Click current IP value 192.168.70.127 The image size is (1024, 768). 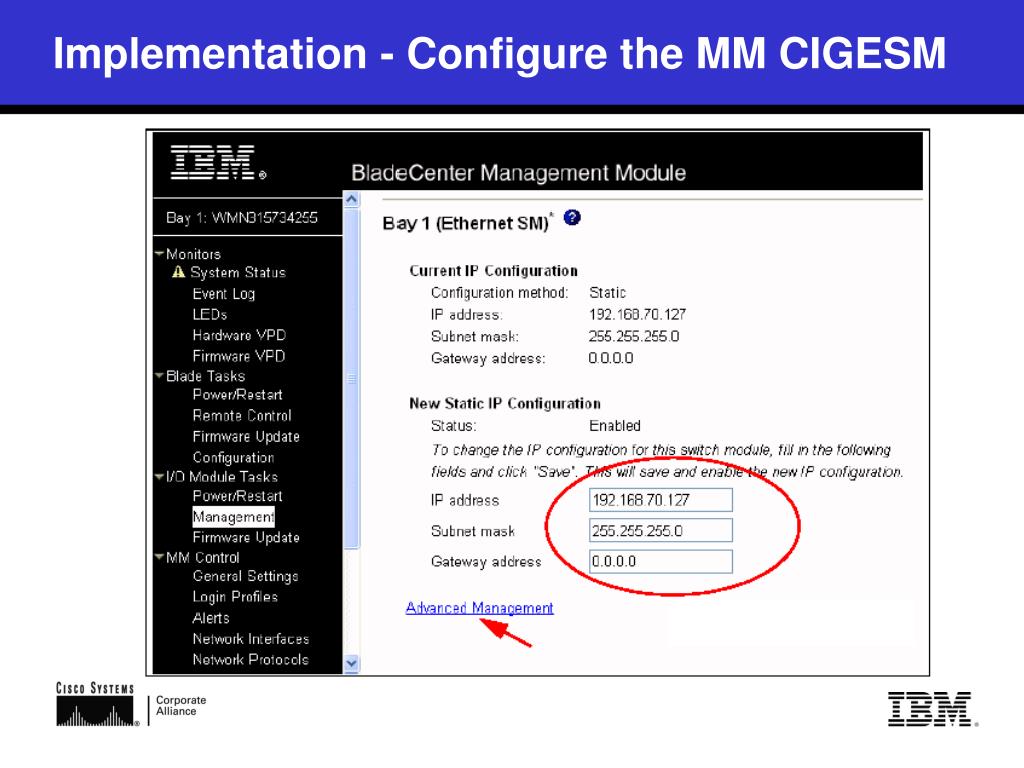637,315
